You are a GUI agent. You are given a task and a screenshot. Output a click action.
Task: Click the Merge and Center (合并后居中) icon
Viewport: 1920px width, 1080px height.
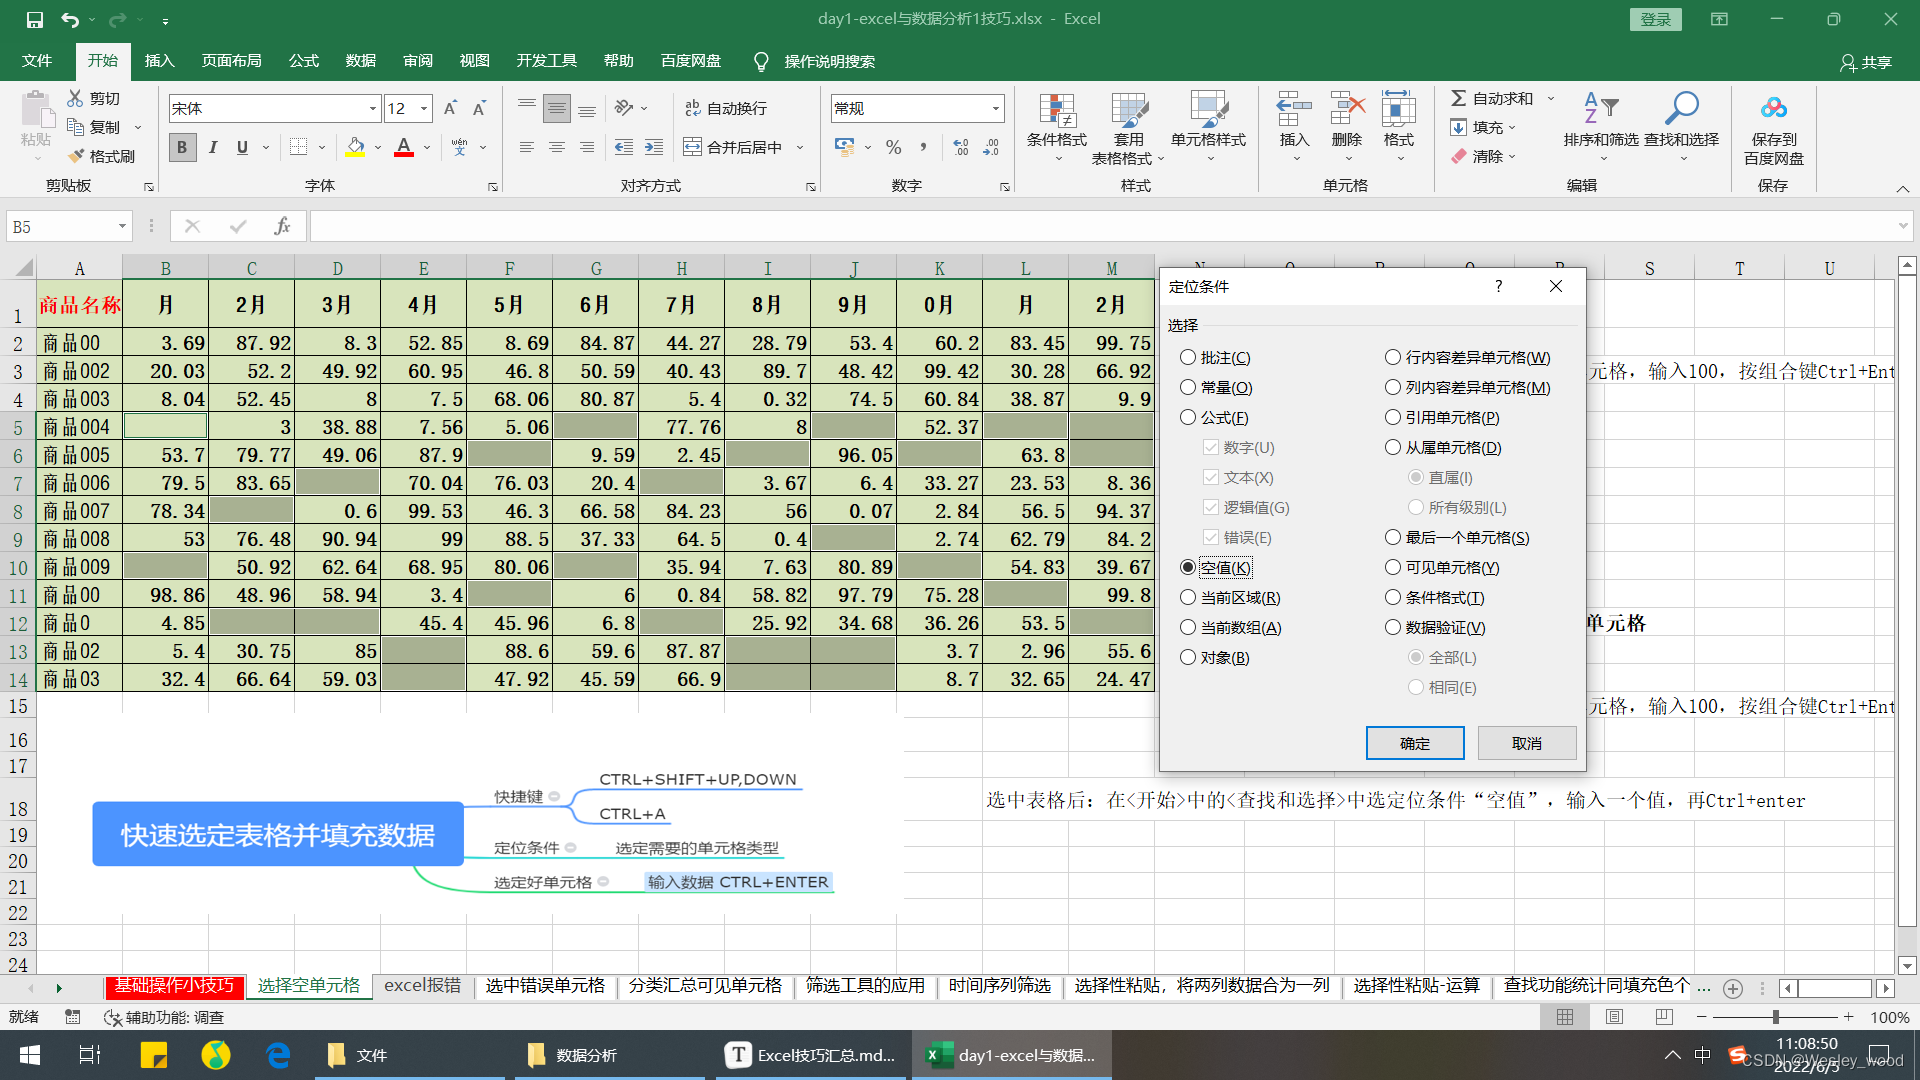(x=692, y=147)
